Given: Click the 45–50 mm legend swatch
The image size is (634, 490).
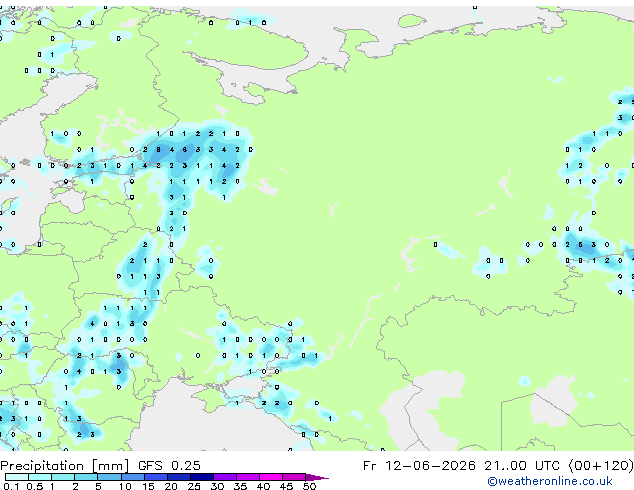Looking at the screenshot, I should coord(294,477).
